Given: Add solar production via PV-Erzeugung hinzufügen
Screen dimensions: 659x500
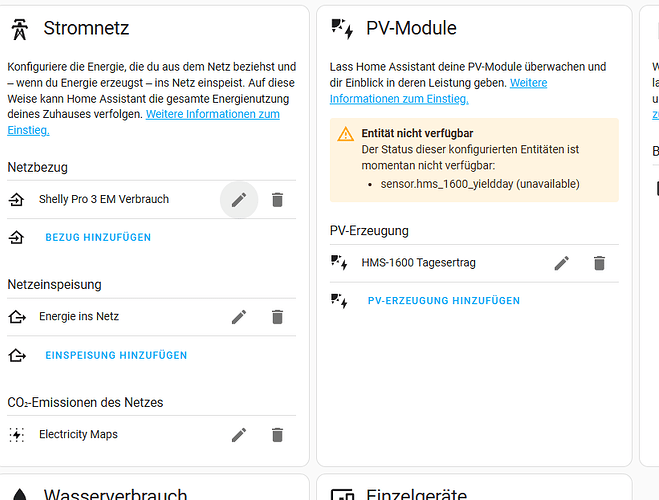Looking at the screenshot, I should pyautogui.click(x=444, y=301).
